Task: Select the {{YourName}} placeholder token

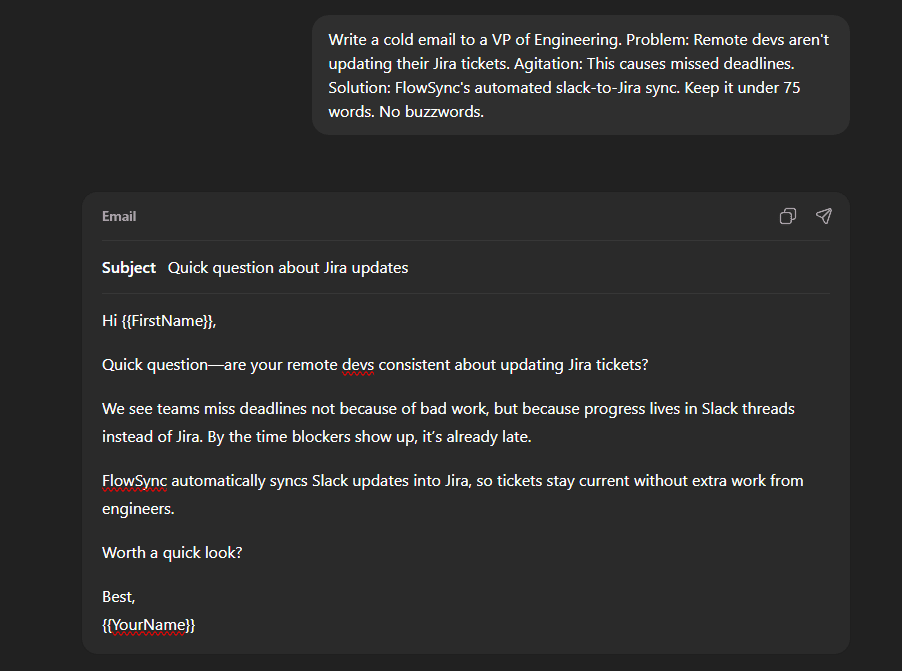Action: pyautogui.click(x=146, y=625)
